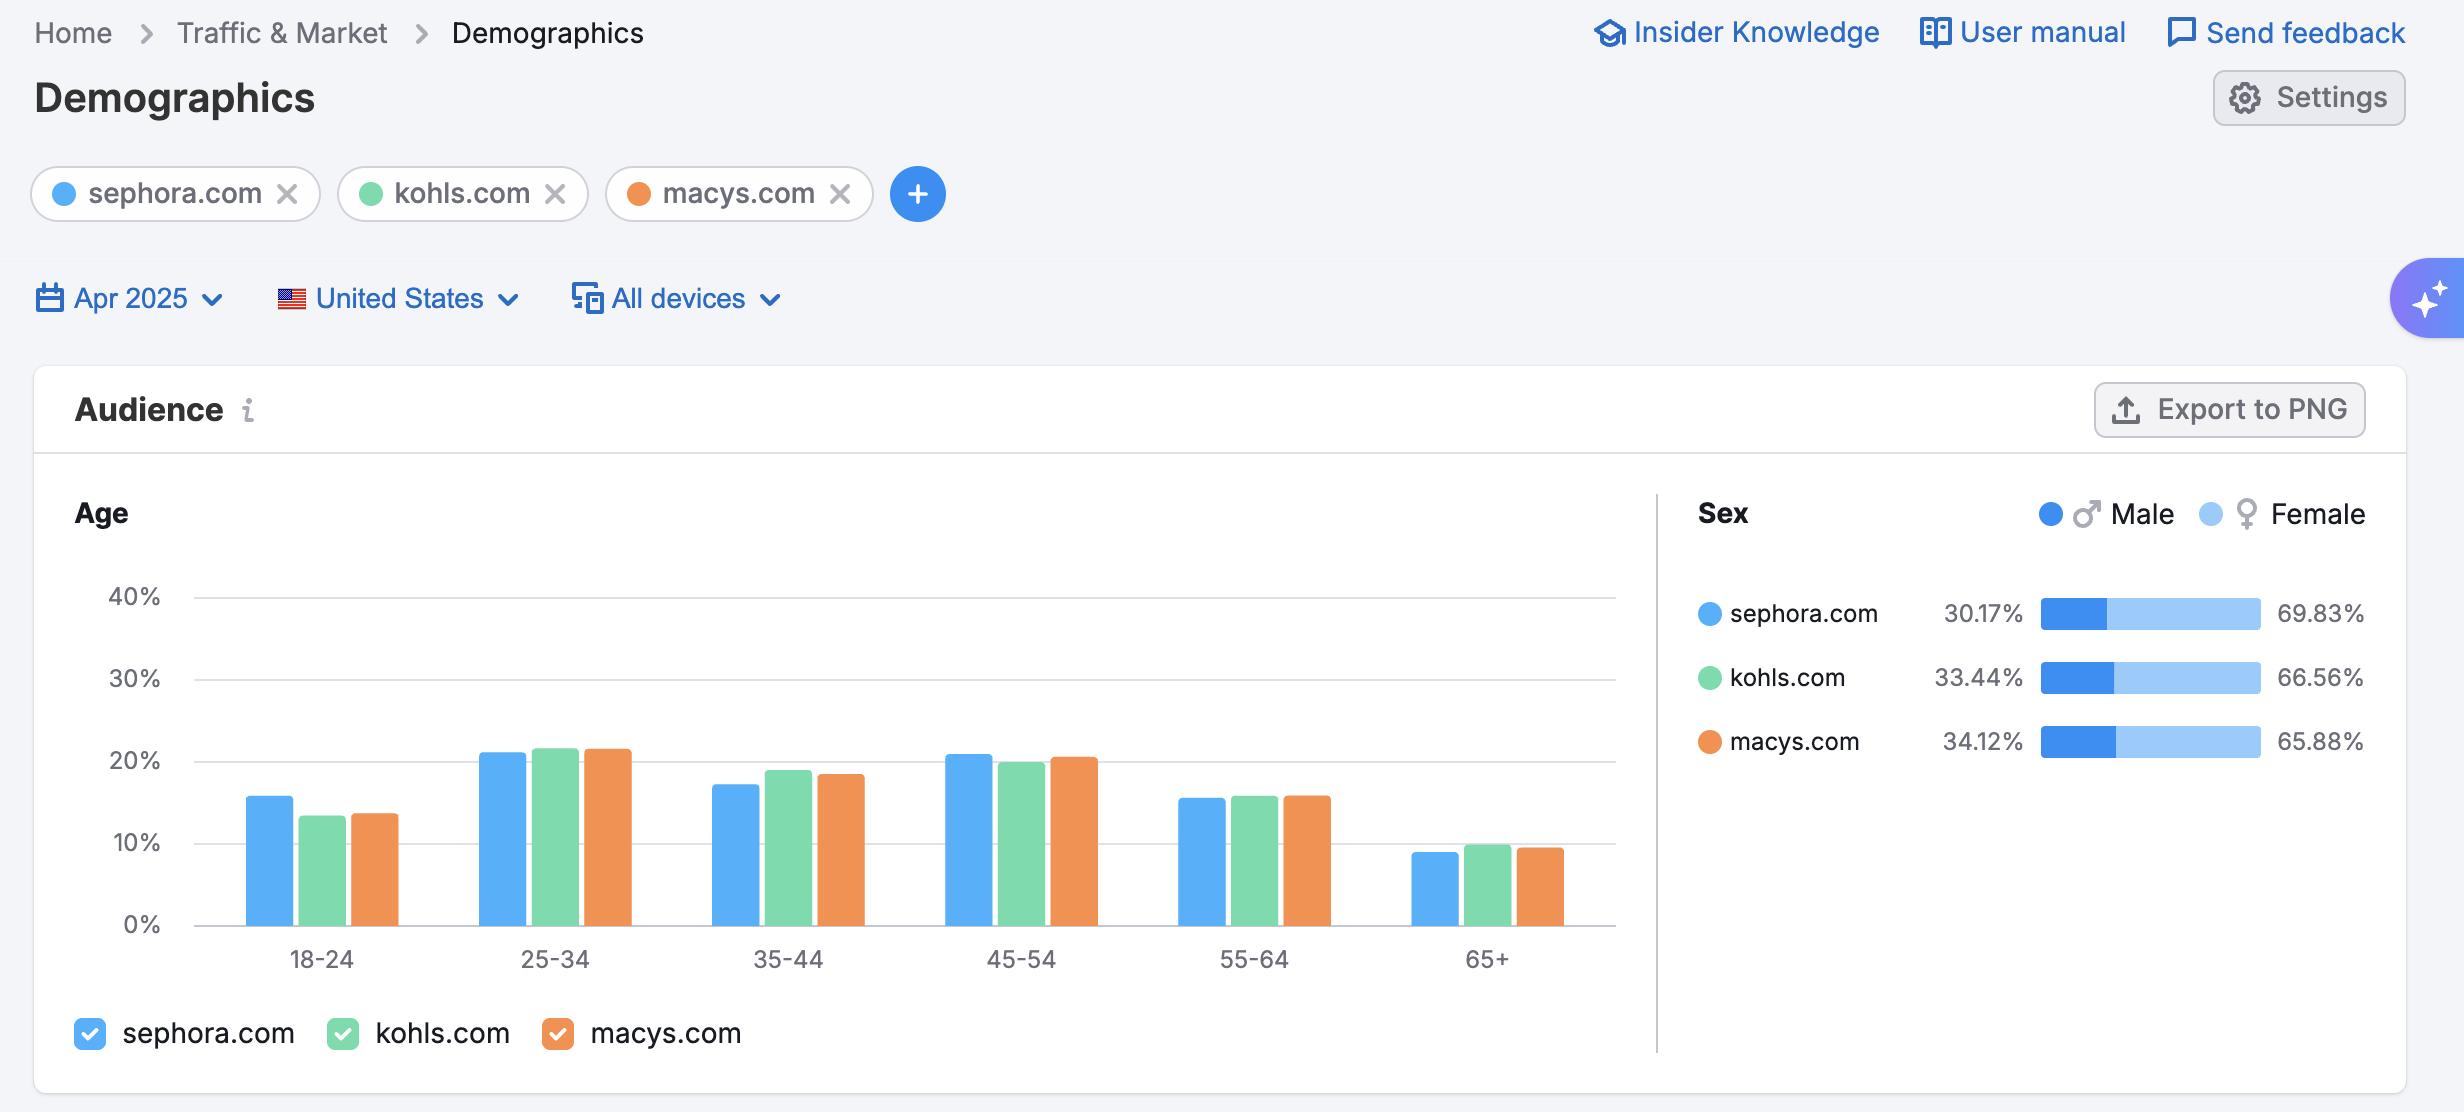Open the Apr 2025 date dropdown

coord(129,299)
